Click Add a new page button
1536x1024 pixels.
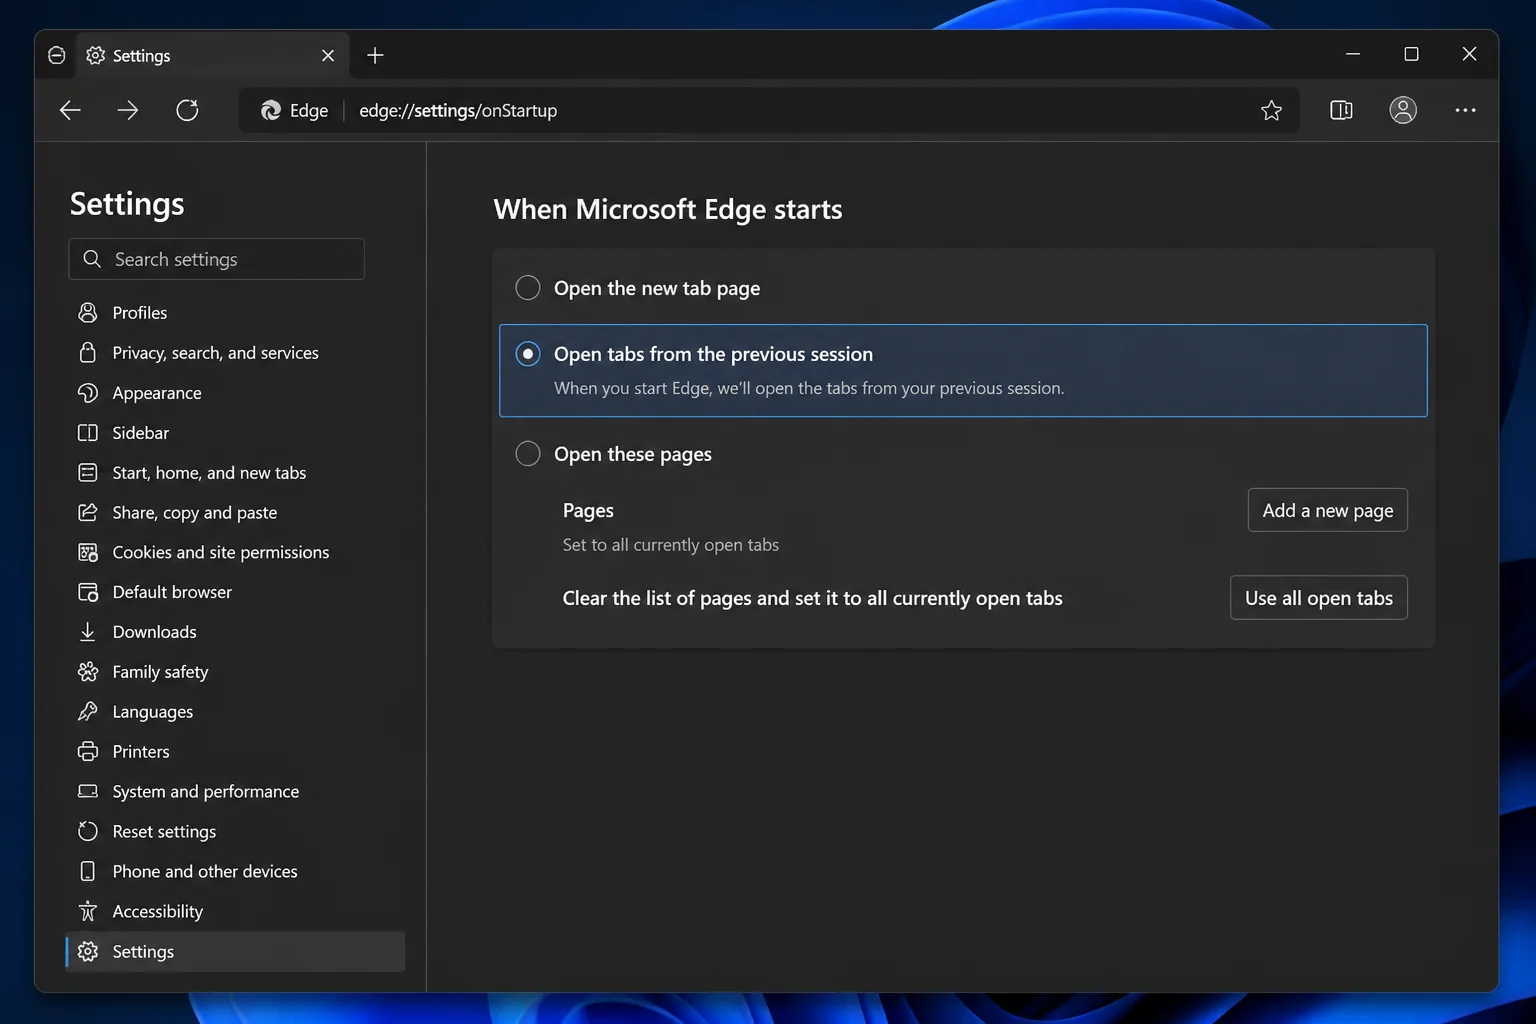1327,510
